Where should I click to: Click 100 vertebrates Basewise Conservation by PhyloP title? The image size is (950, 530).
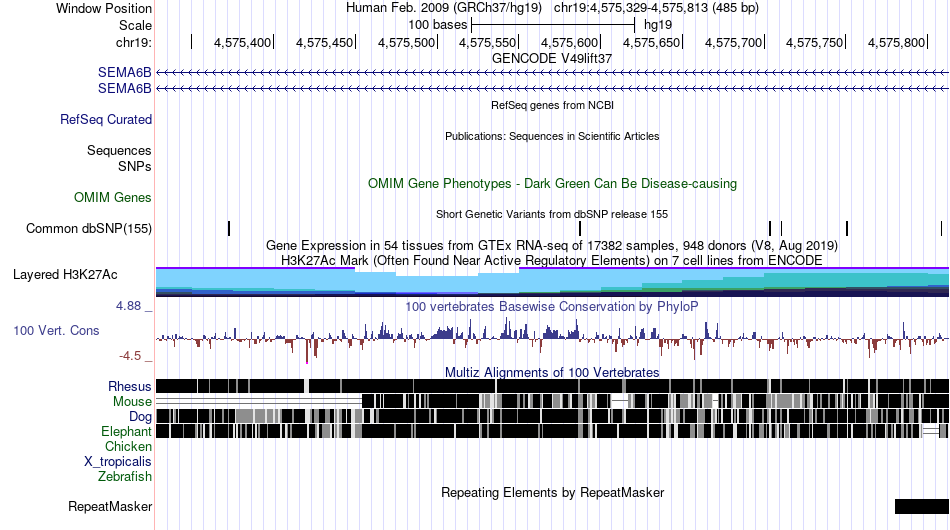552,306
